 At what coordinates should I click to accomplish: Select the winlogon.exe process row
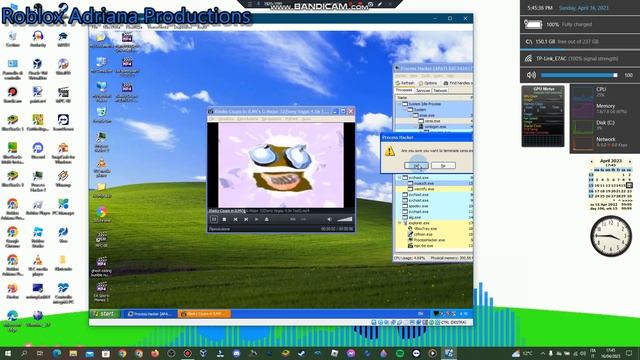[433, 127]
